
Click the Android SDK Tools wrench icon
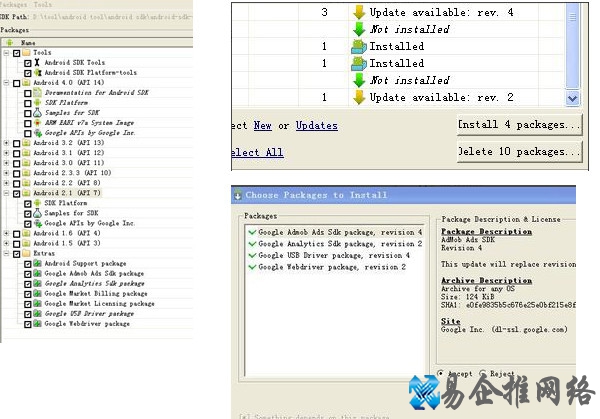(37, 62)
